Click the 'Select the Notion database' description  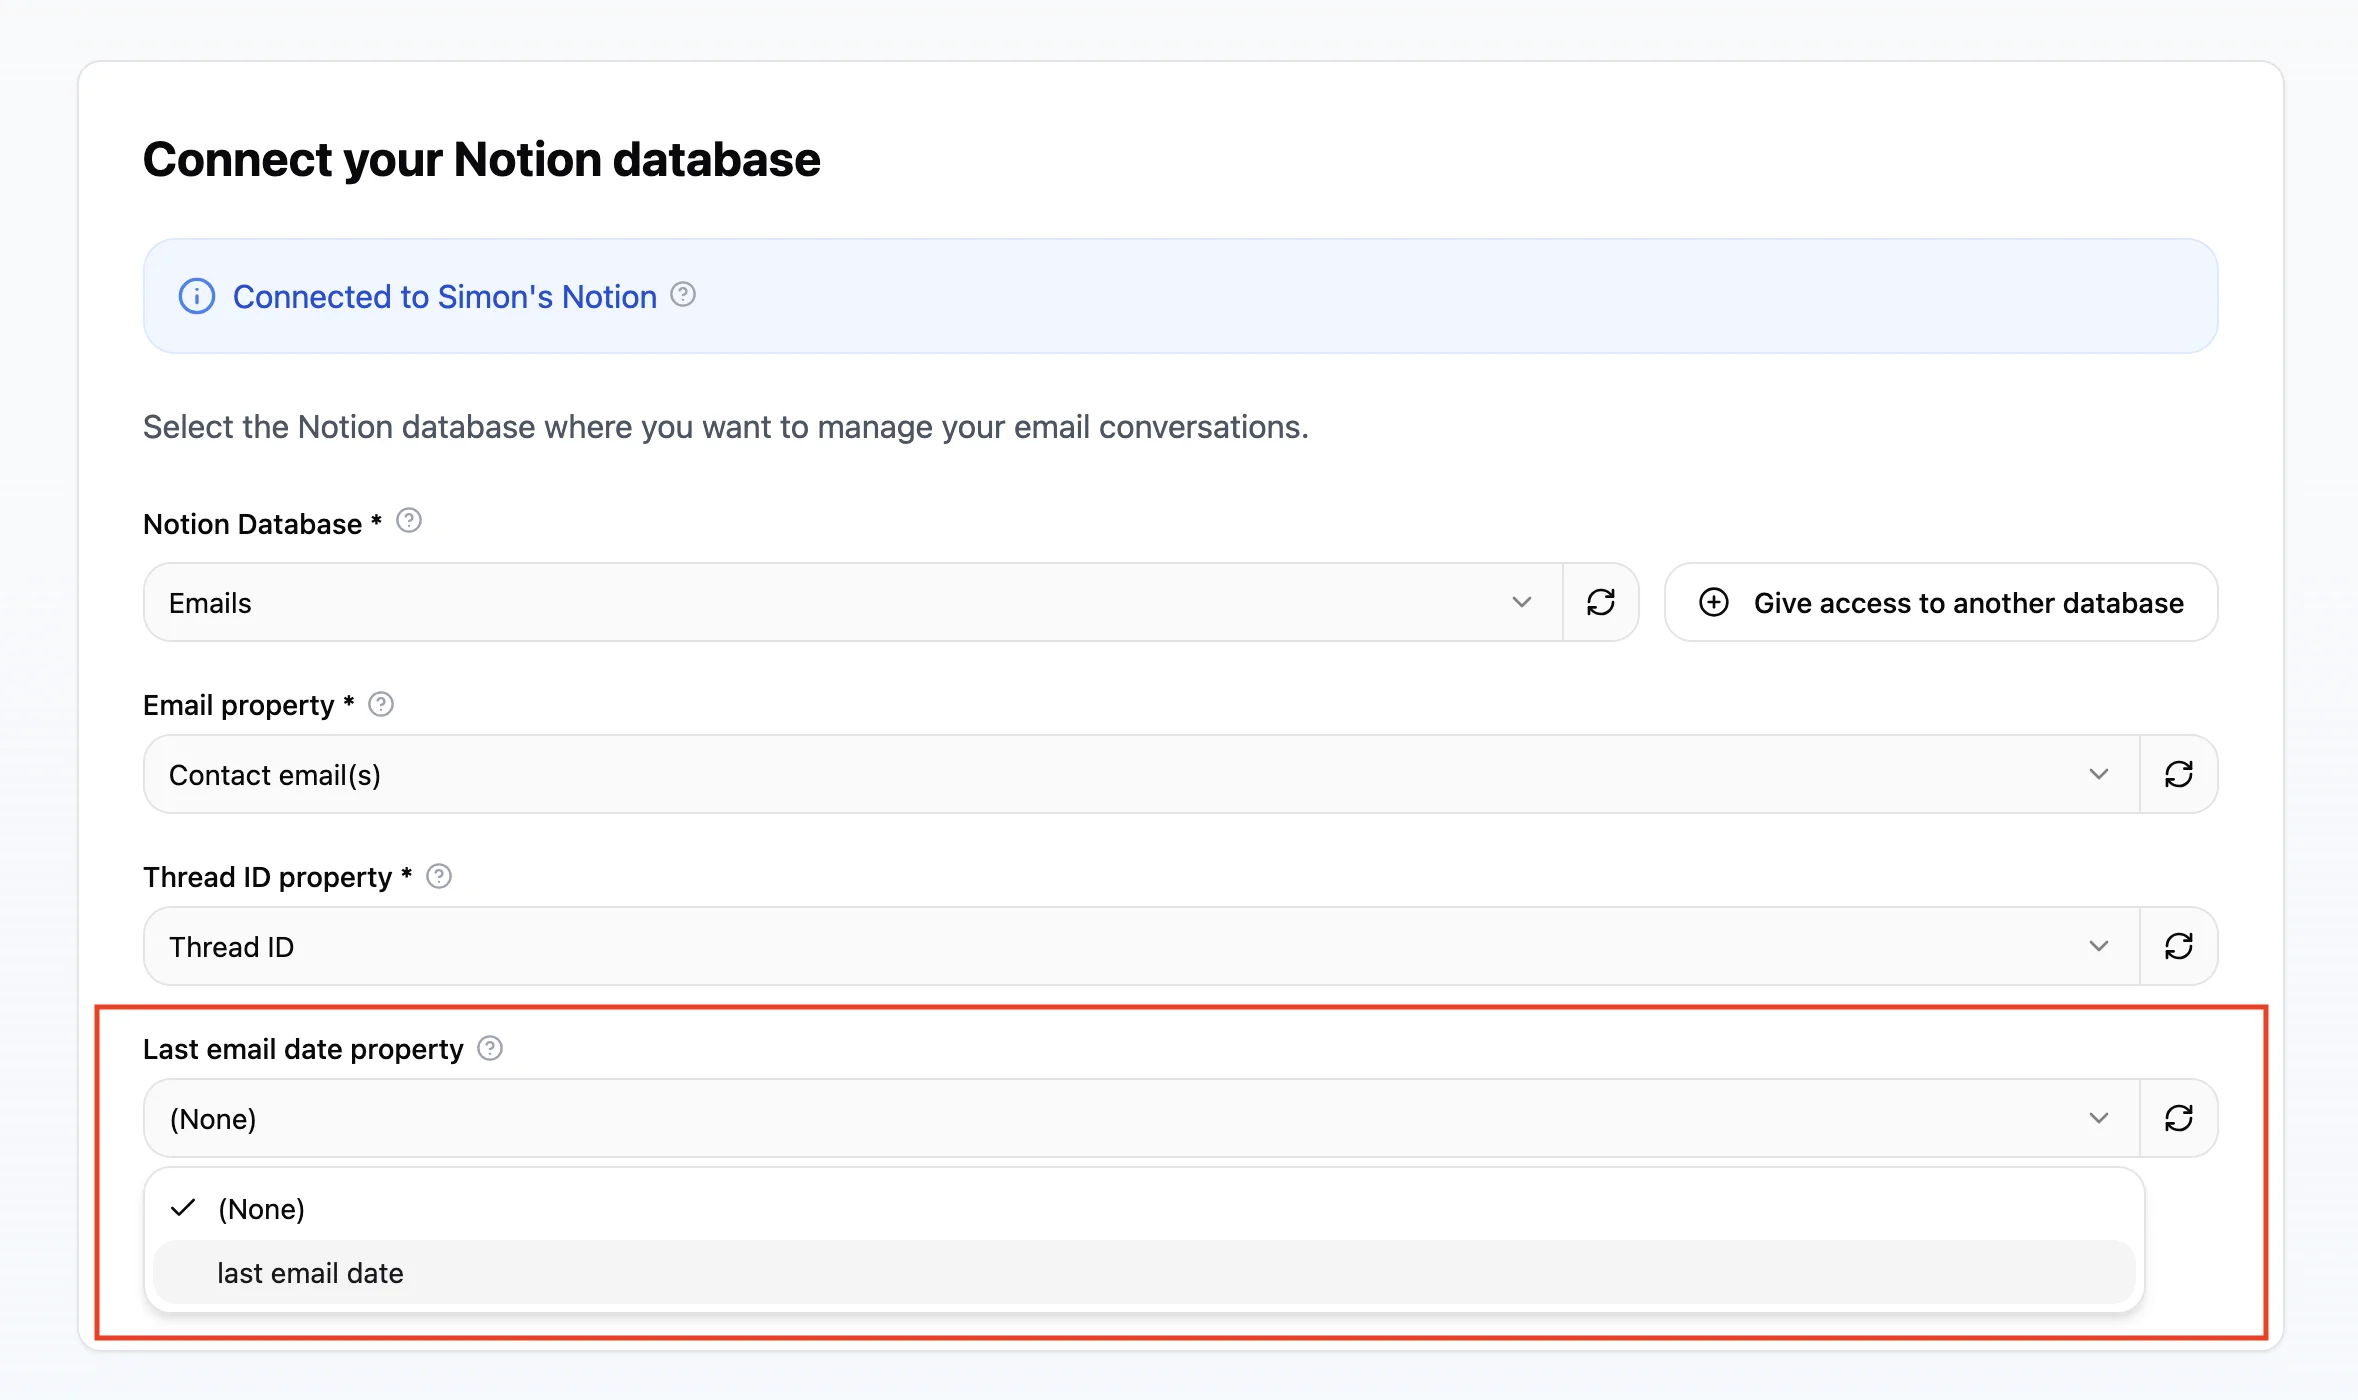726,427
